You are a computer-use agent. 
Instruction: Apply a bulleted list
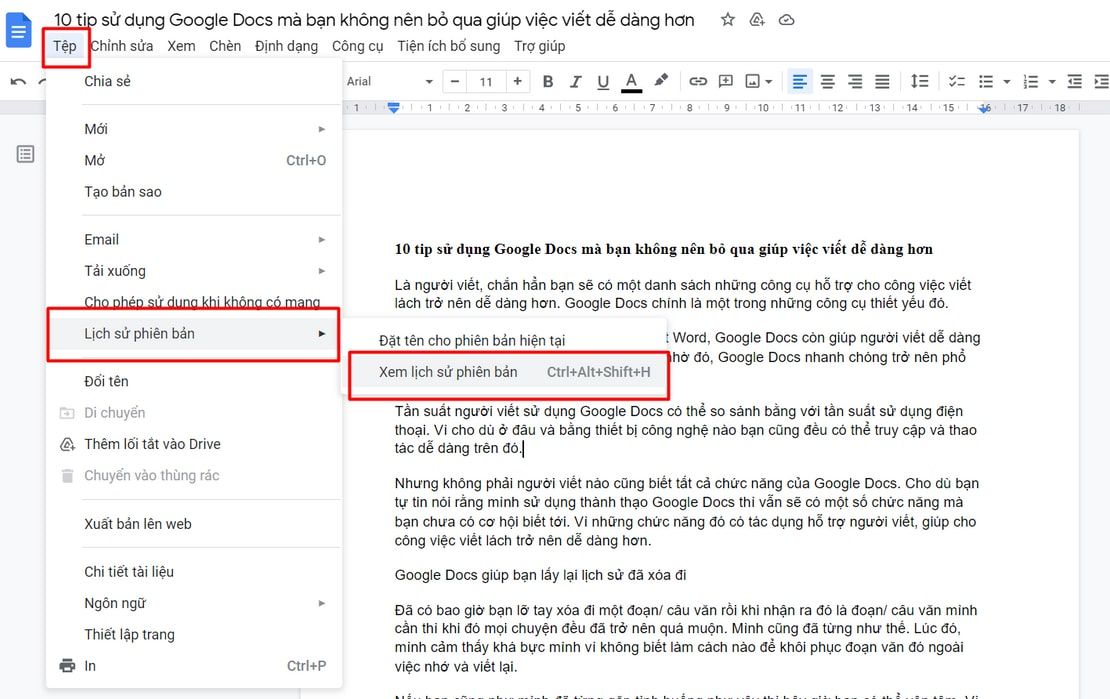pyautogui.click(x=985, y=81)
